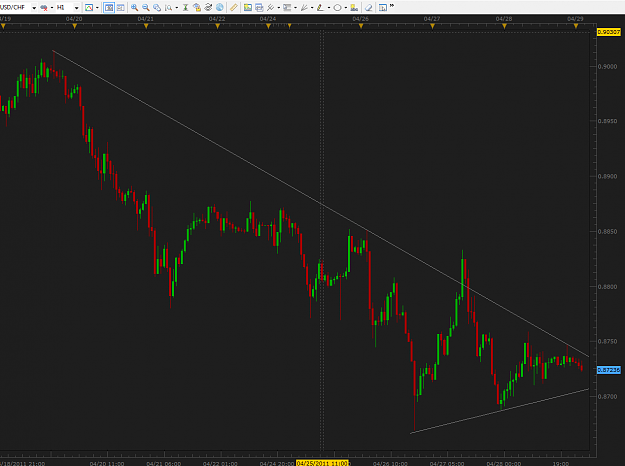Click the 04/22 day marker triangle
The image size is (625, 466).
217,26
